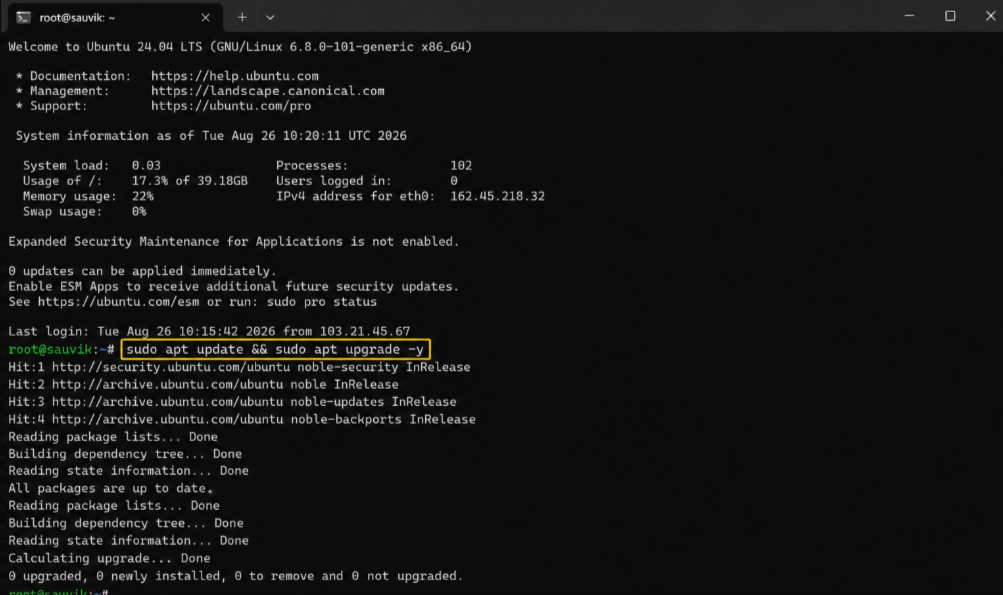Screen dimensions: 1003x595
Task: Click the 'sudo pro status' text
Action: pos(322,302)
